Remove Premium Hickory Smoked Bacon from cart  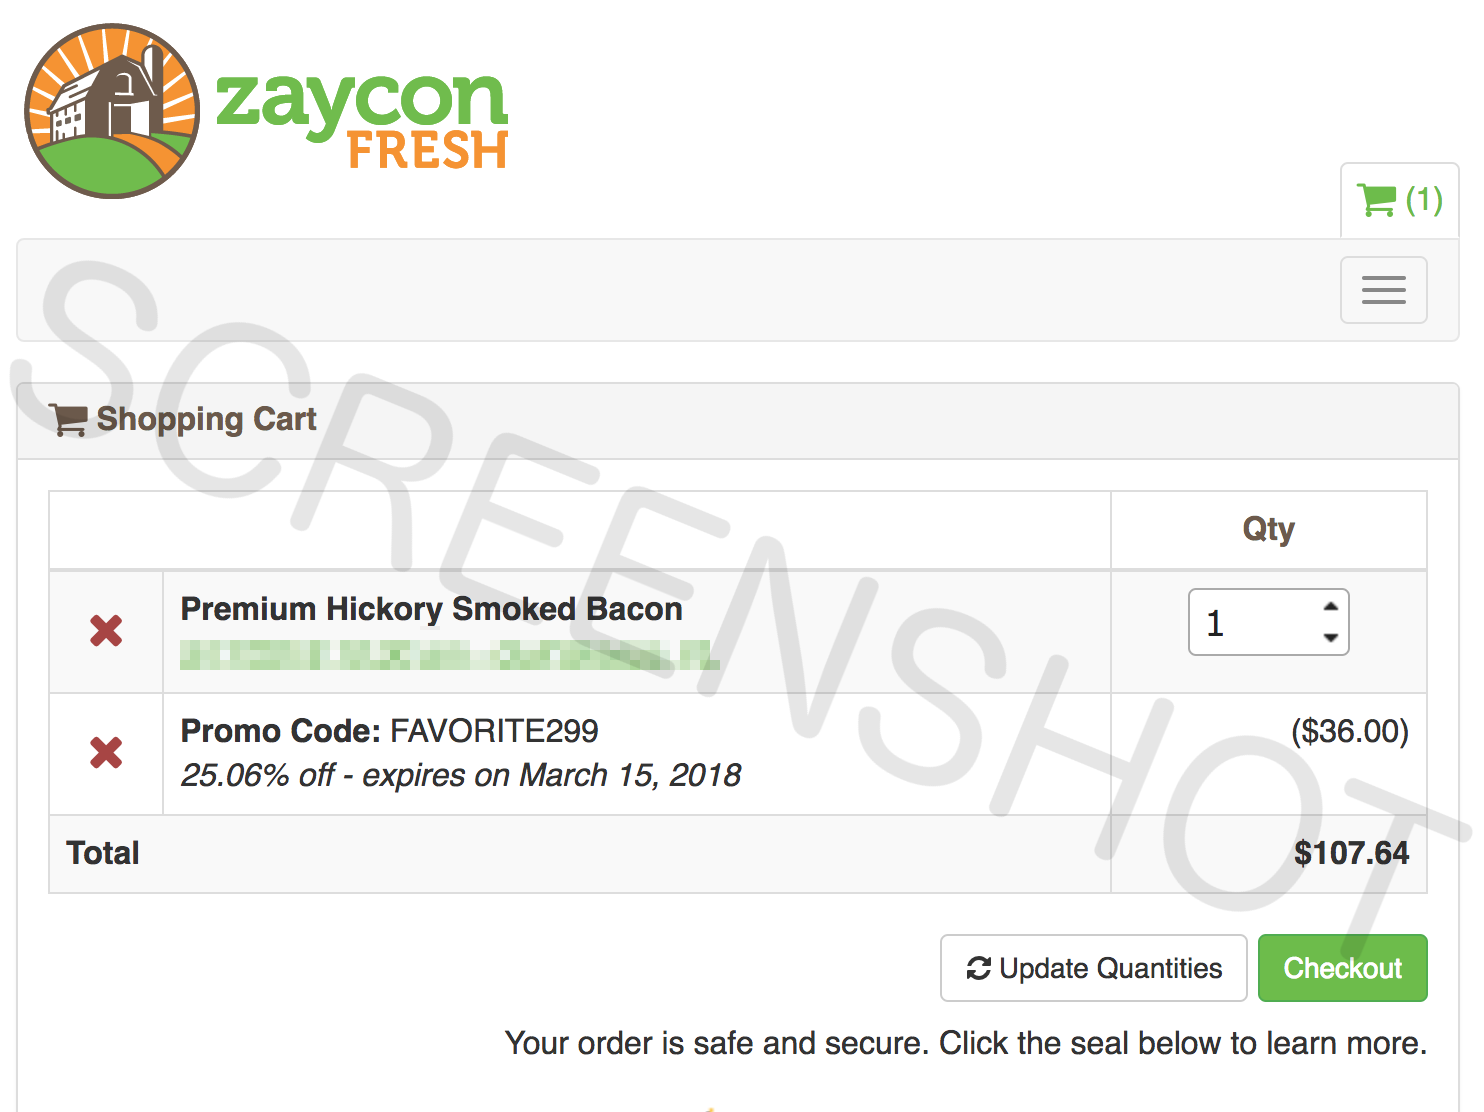[106, 631]
